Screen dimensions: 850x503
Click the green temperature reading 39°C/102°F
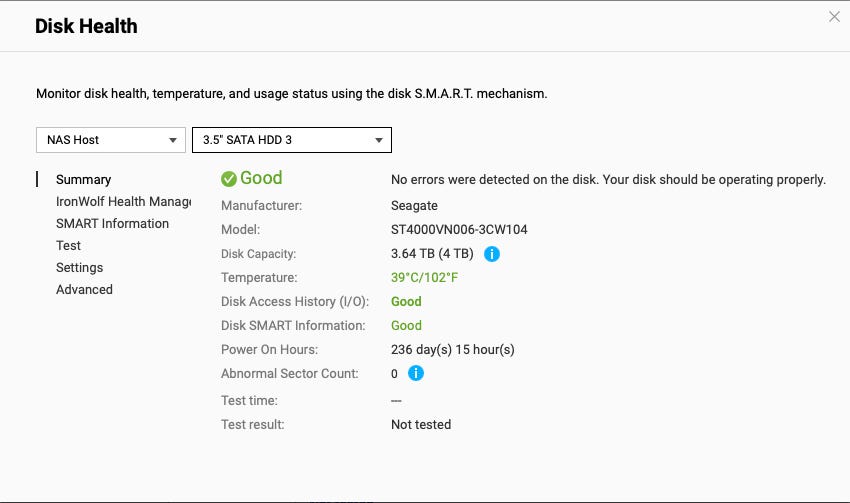coord(424,278)
